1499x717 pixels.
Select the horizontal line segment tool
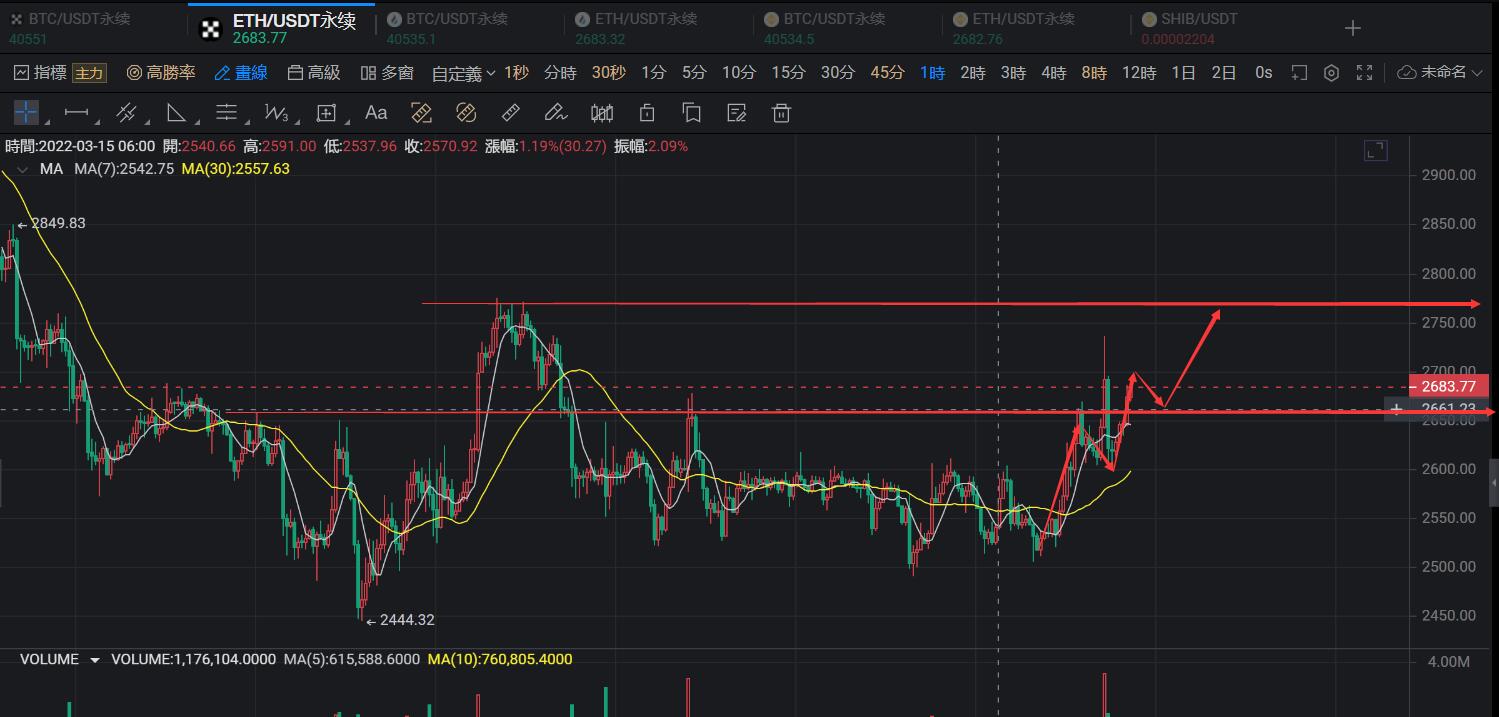pyautogui.click(x=76, y=112)
